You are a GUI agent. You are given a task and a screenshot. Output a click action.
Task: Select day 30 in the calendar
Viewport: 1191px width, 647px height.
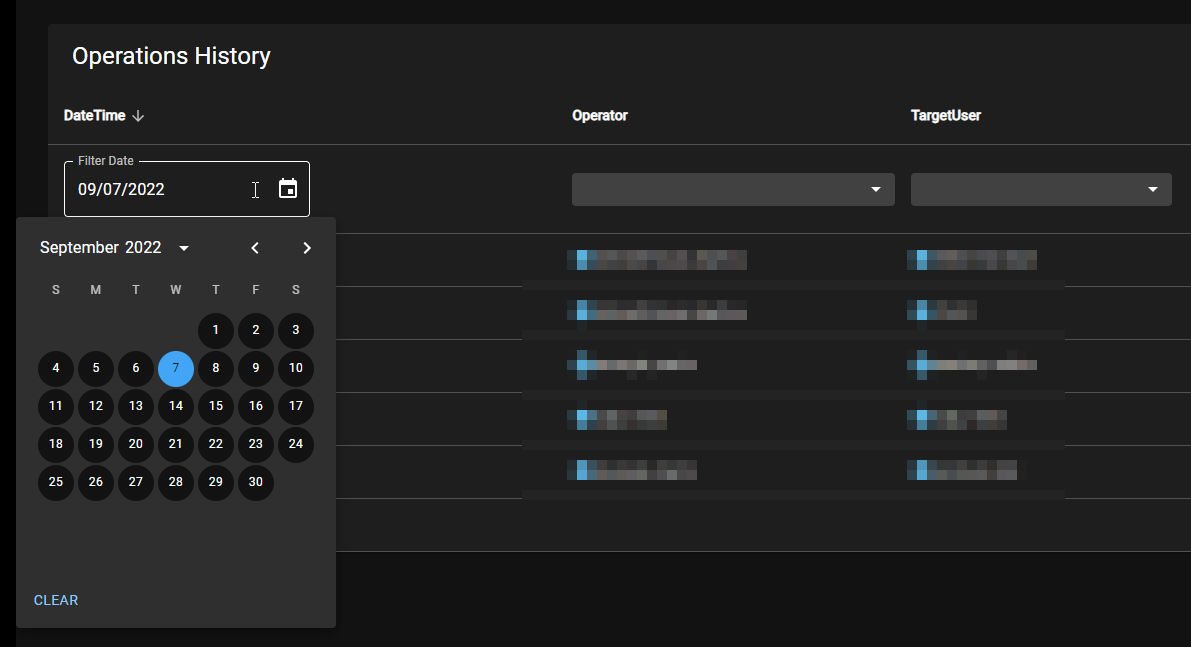tap(256, 482)
